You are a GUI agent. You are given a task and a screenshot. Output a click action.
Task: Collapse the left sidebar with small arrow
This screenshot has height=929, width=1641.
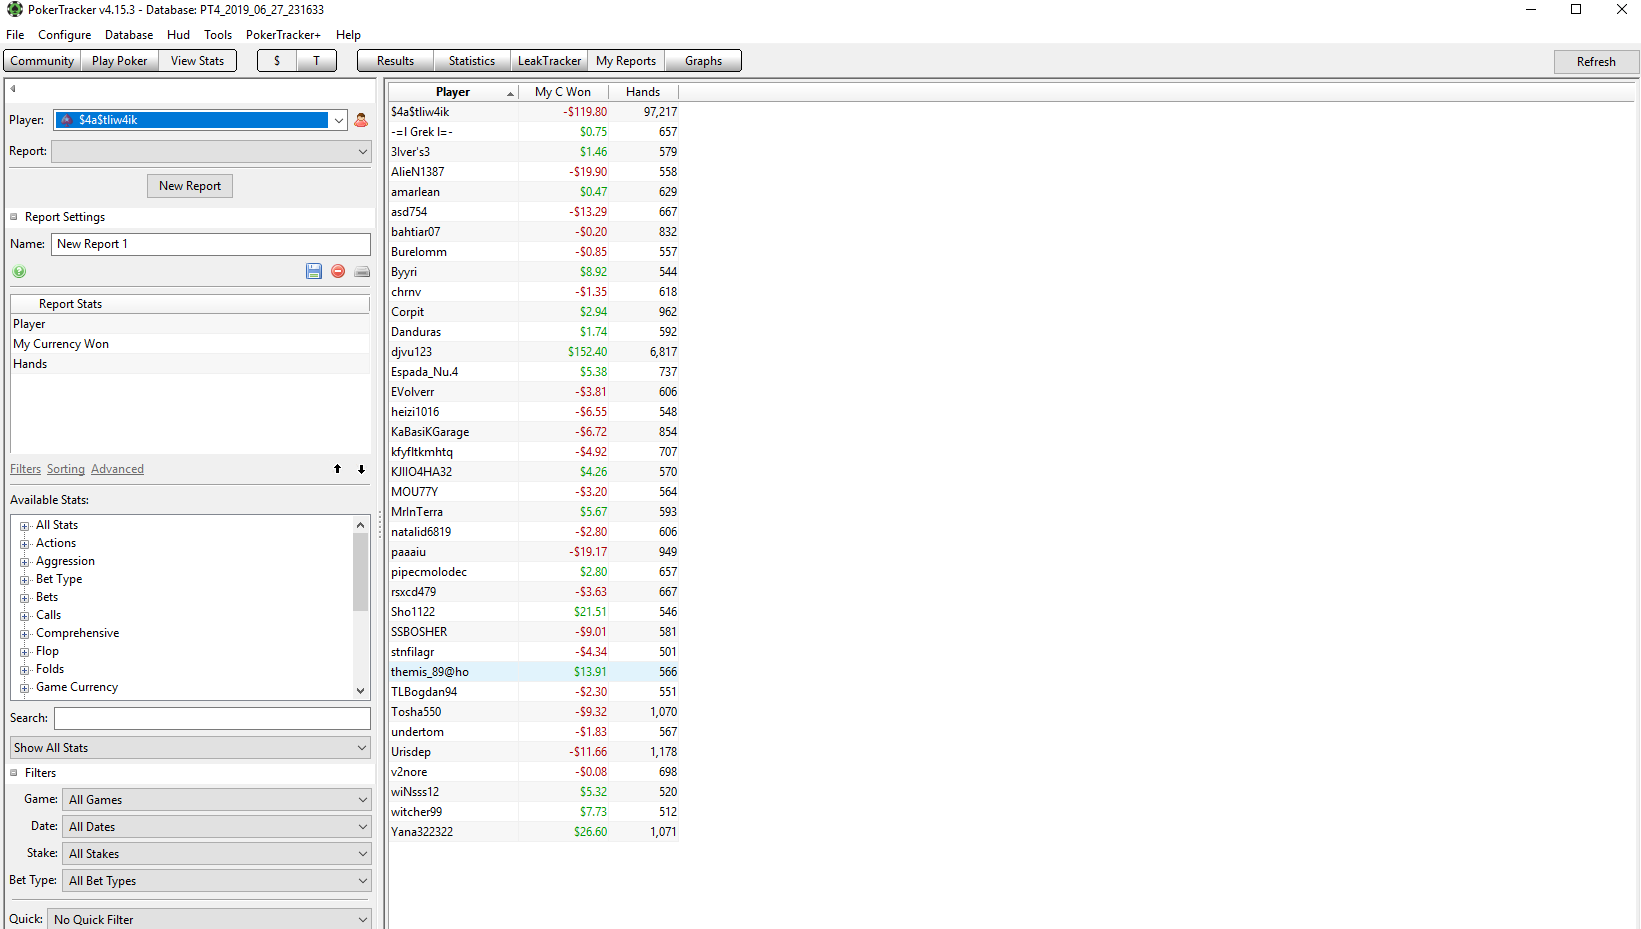pyautogui.click(x=13, y=89)
